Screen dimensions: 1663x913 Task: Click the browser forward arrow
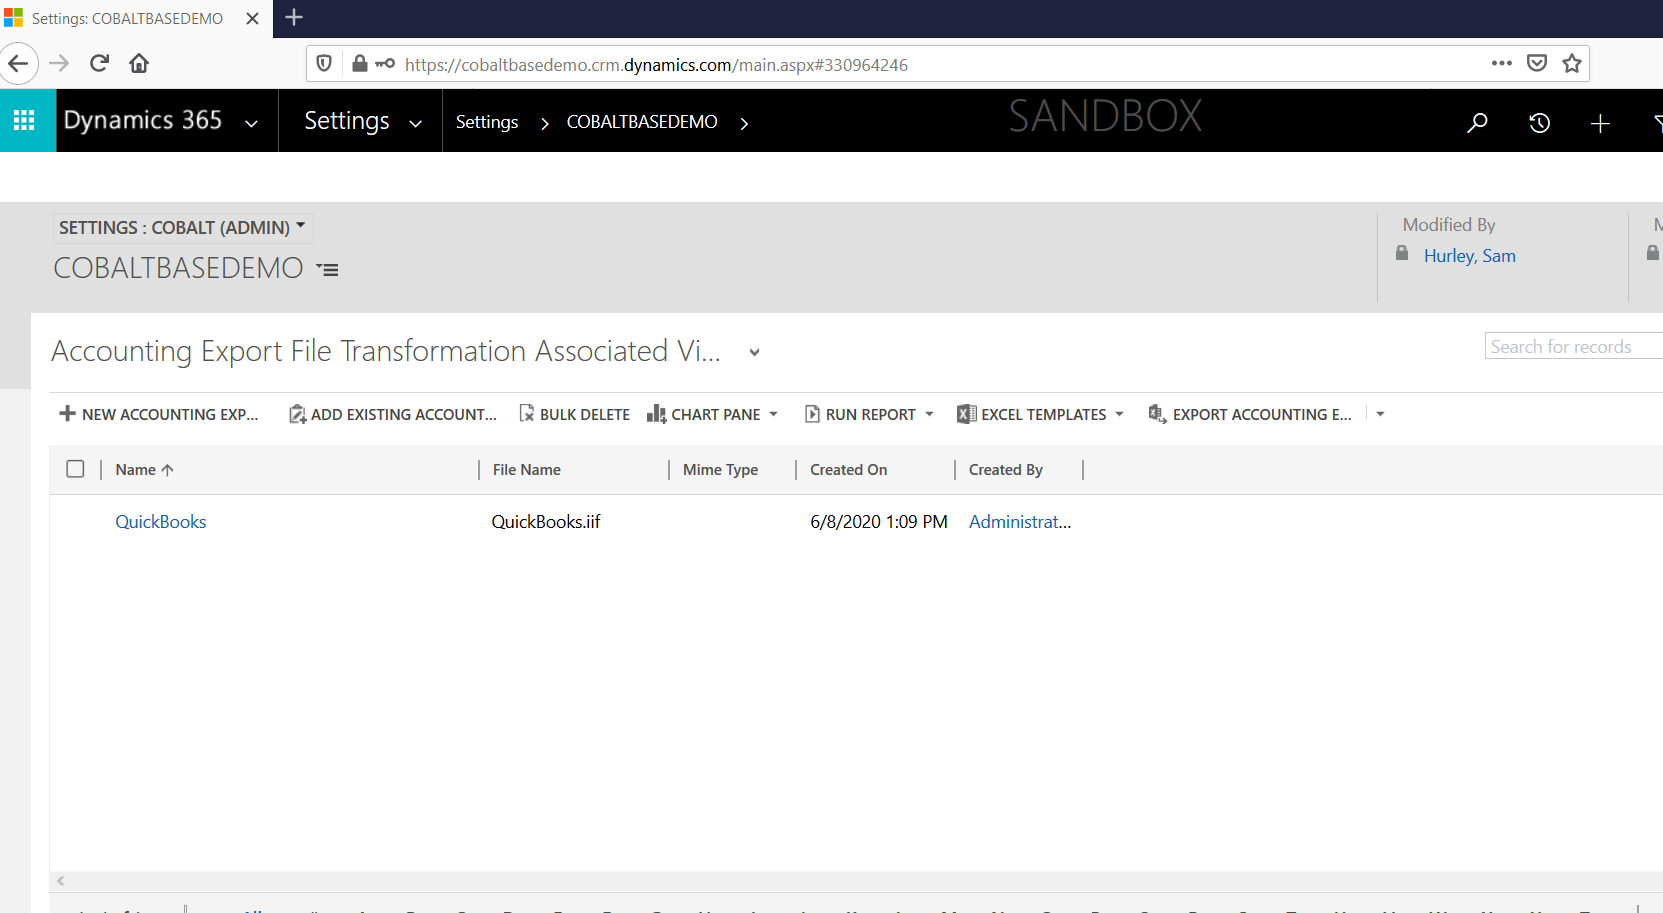point(60,63)
